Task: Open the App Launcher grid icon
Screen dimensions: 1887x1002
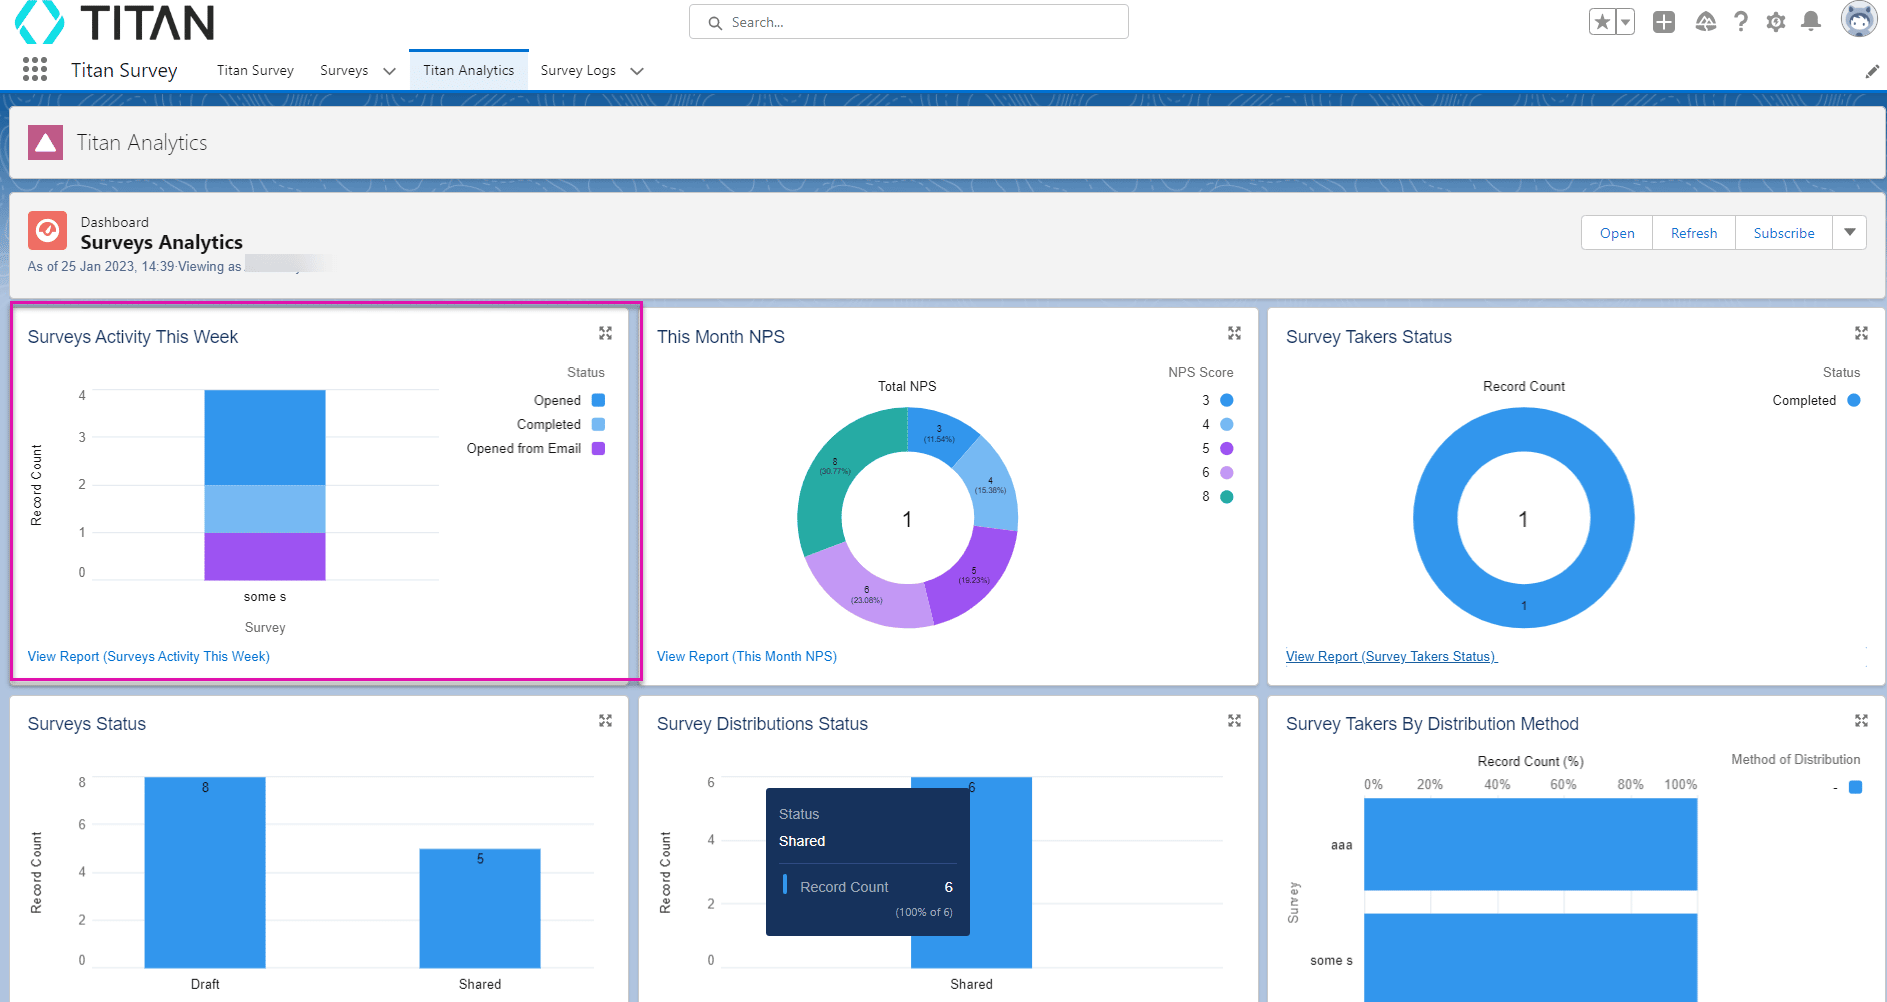Action: pyautogui.click(x=35, y=69)
